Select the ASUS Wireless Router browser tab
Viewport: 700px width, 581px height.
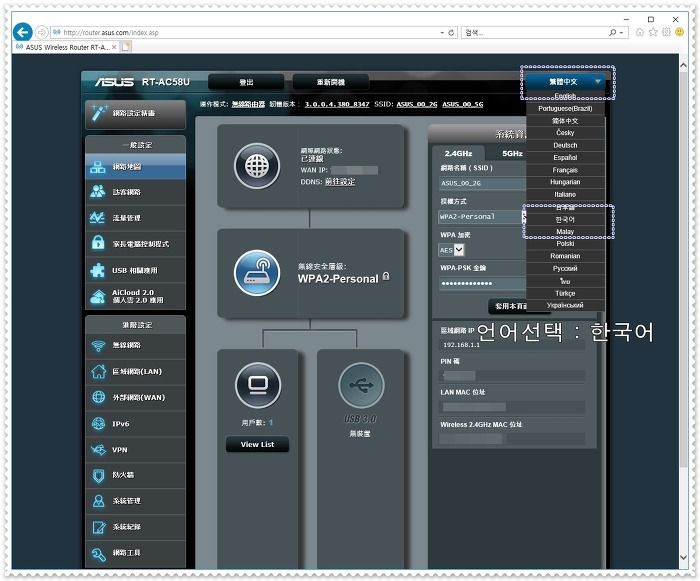pyautogui.click(x=66, y=47)
